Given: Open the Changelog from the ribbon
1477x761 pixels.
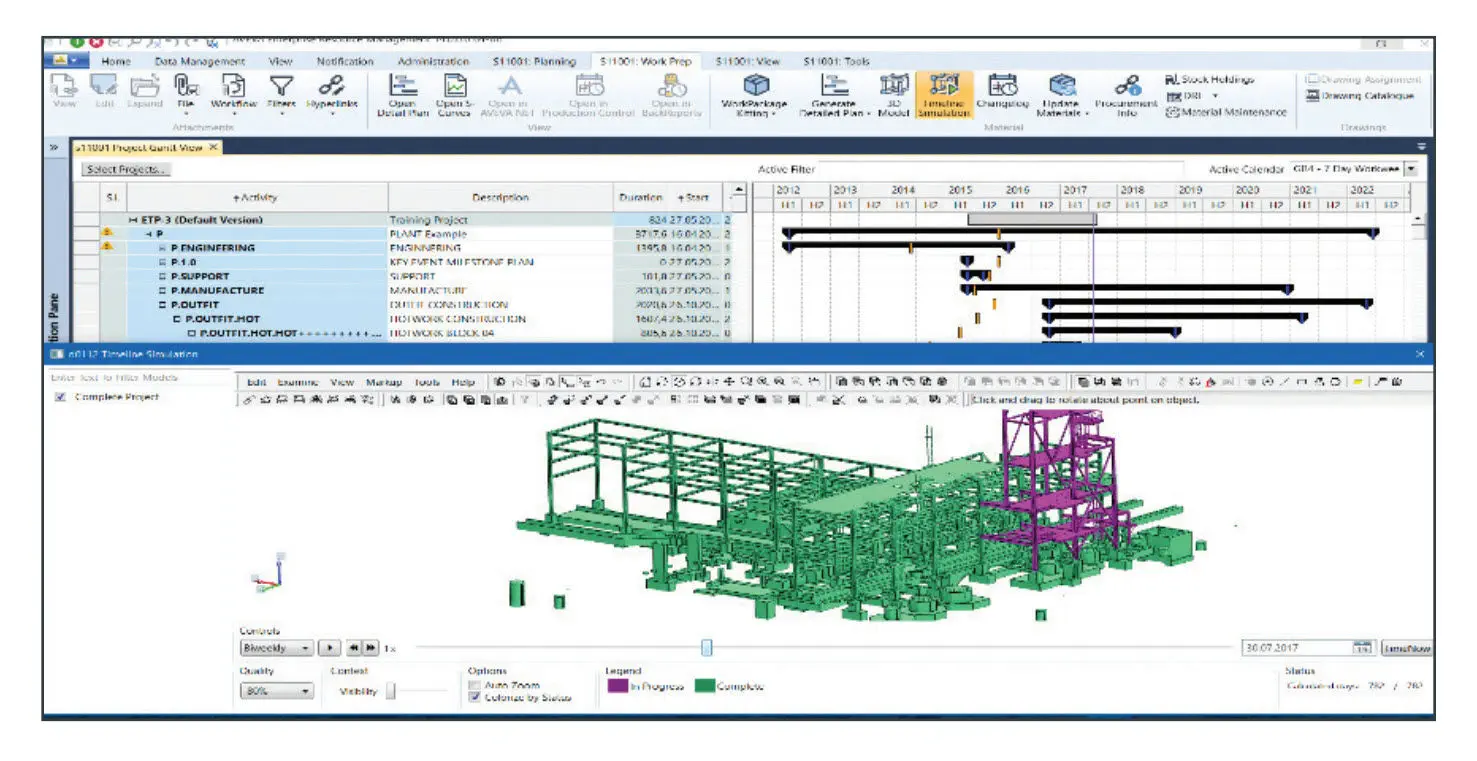Looking at the screenshot, I should (x=1001, y=95).
